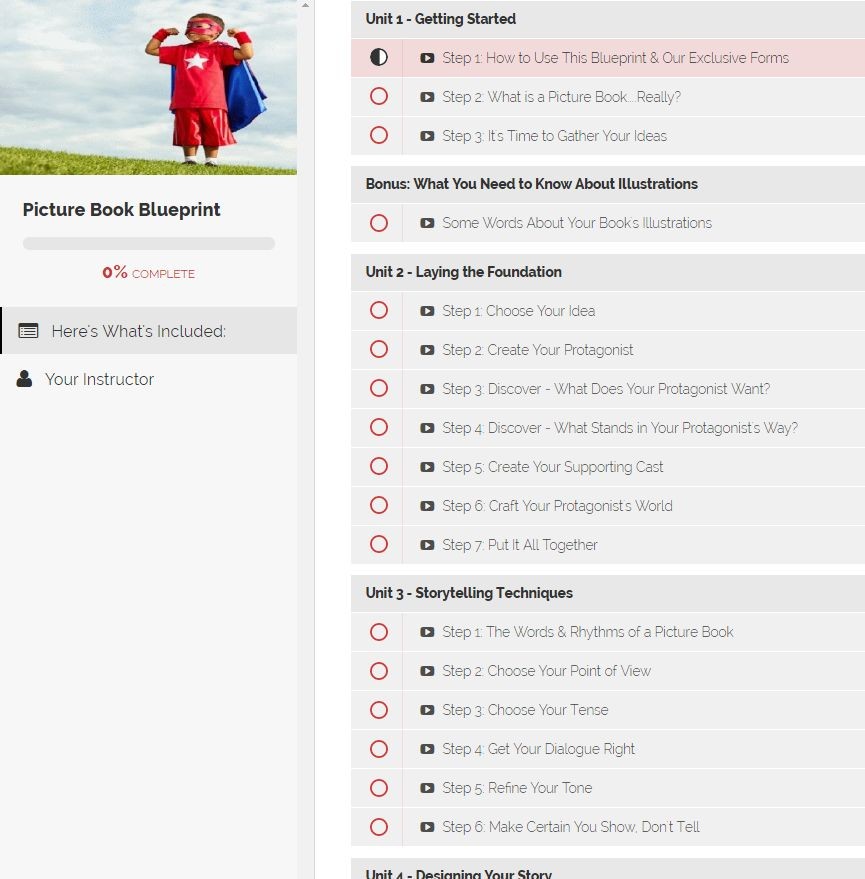Click person icon beside Your Instructor
Image resolution: width=865 pixels, height=879 pixels.
point(24,378)
